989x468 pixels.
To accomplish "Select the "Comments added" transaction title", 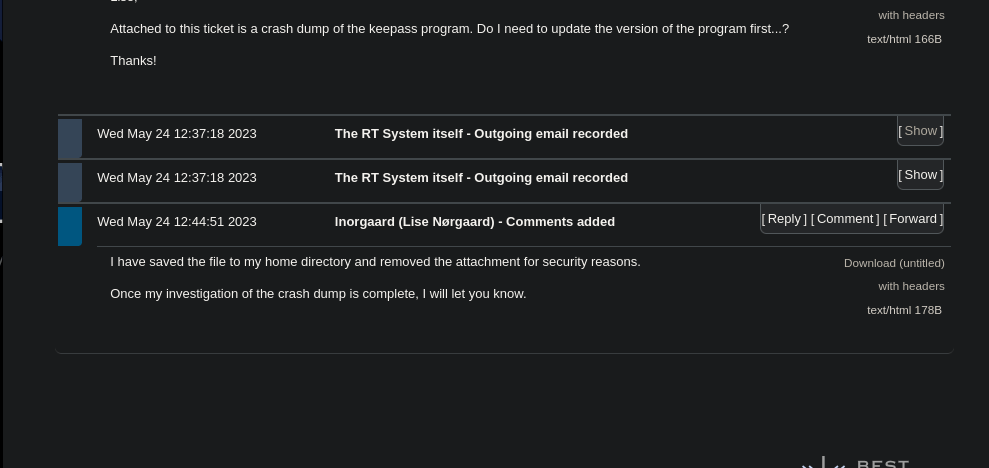I will tap(475, 222).
